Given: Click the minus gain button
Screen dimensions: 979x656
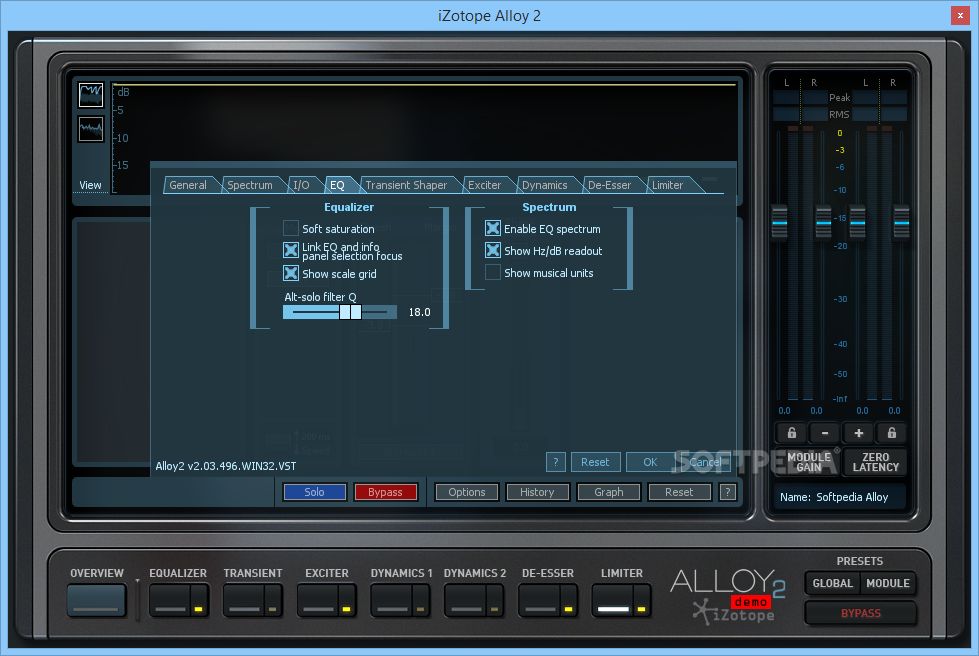Looking at the screenshot, I should [825, 433].
